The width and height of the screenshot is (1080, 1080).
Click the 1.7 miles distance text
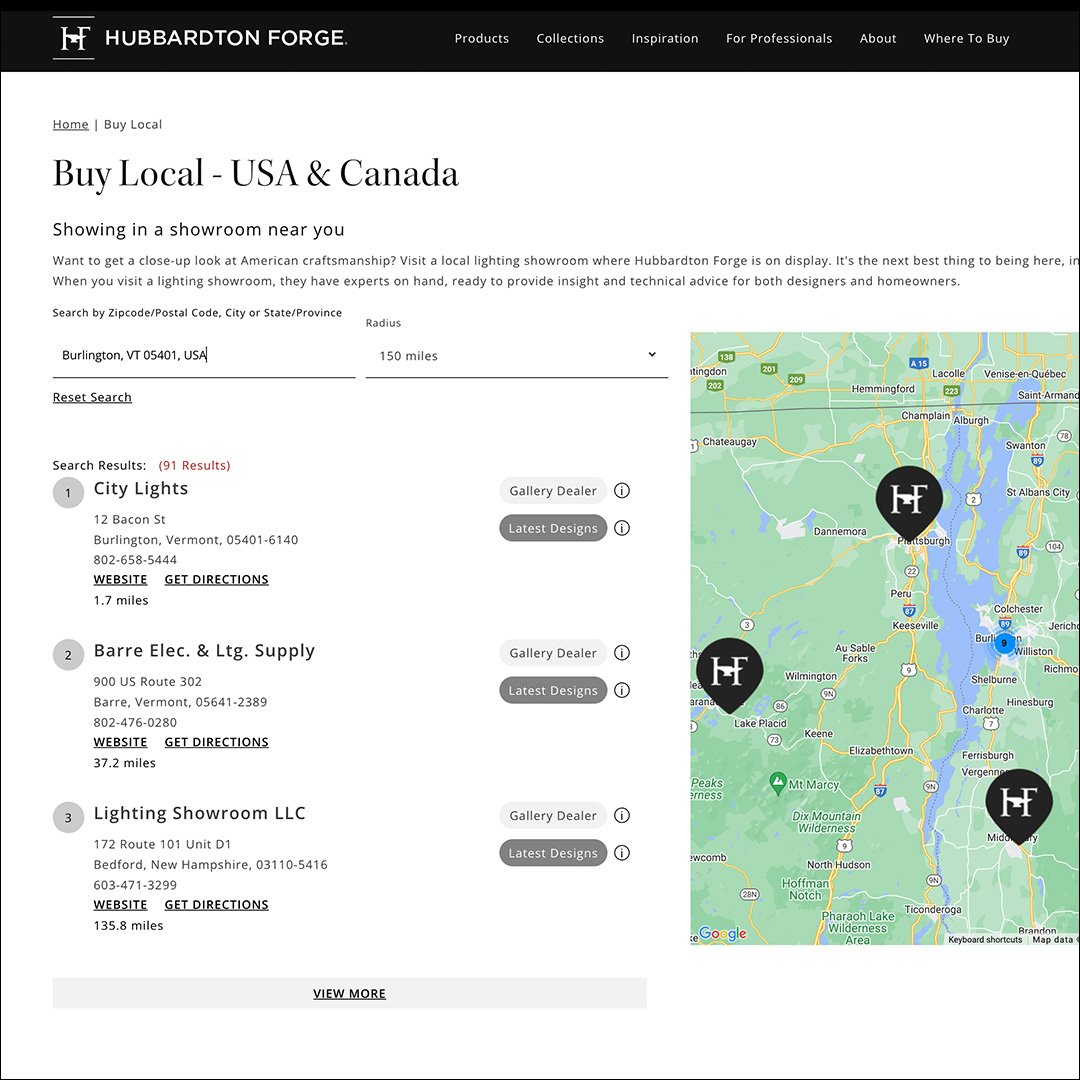point(121,601)
